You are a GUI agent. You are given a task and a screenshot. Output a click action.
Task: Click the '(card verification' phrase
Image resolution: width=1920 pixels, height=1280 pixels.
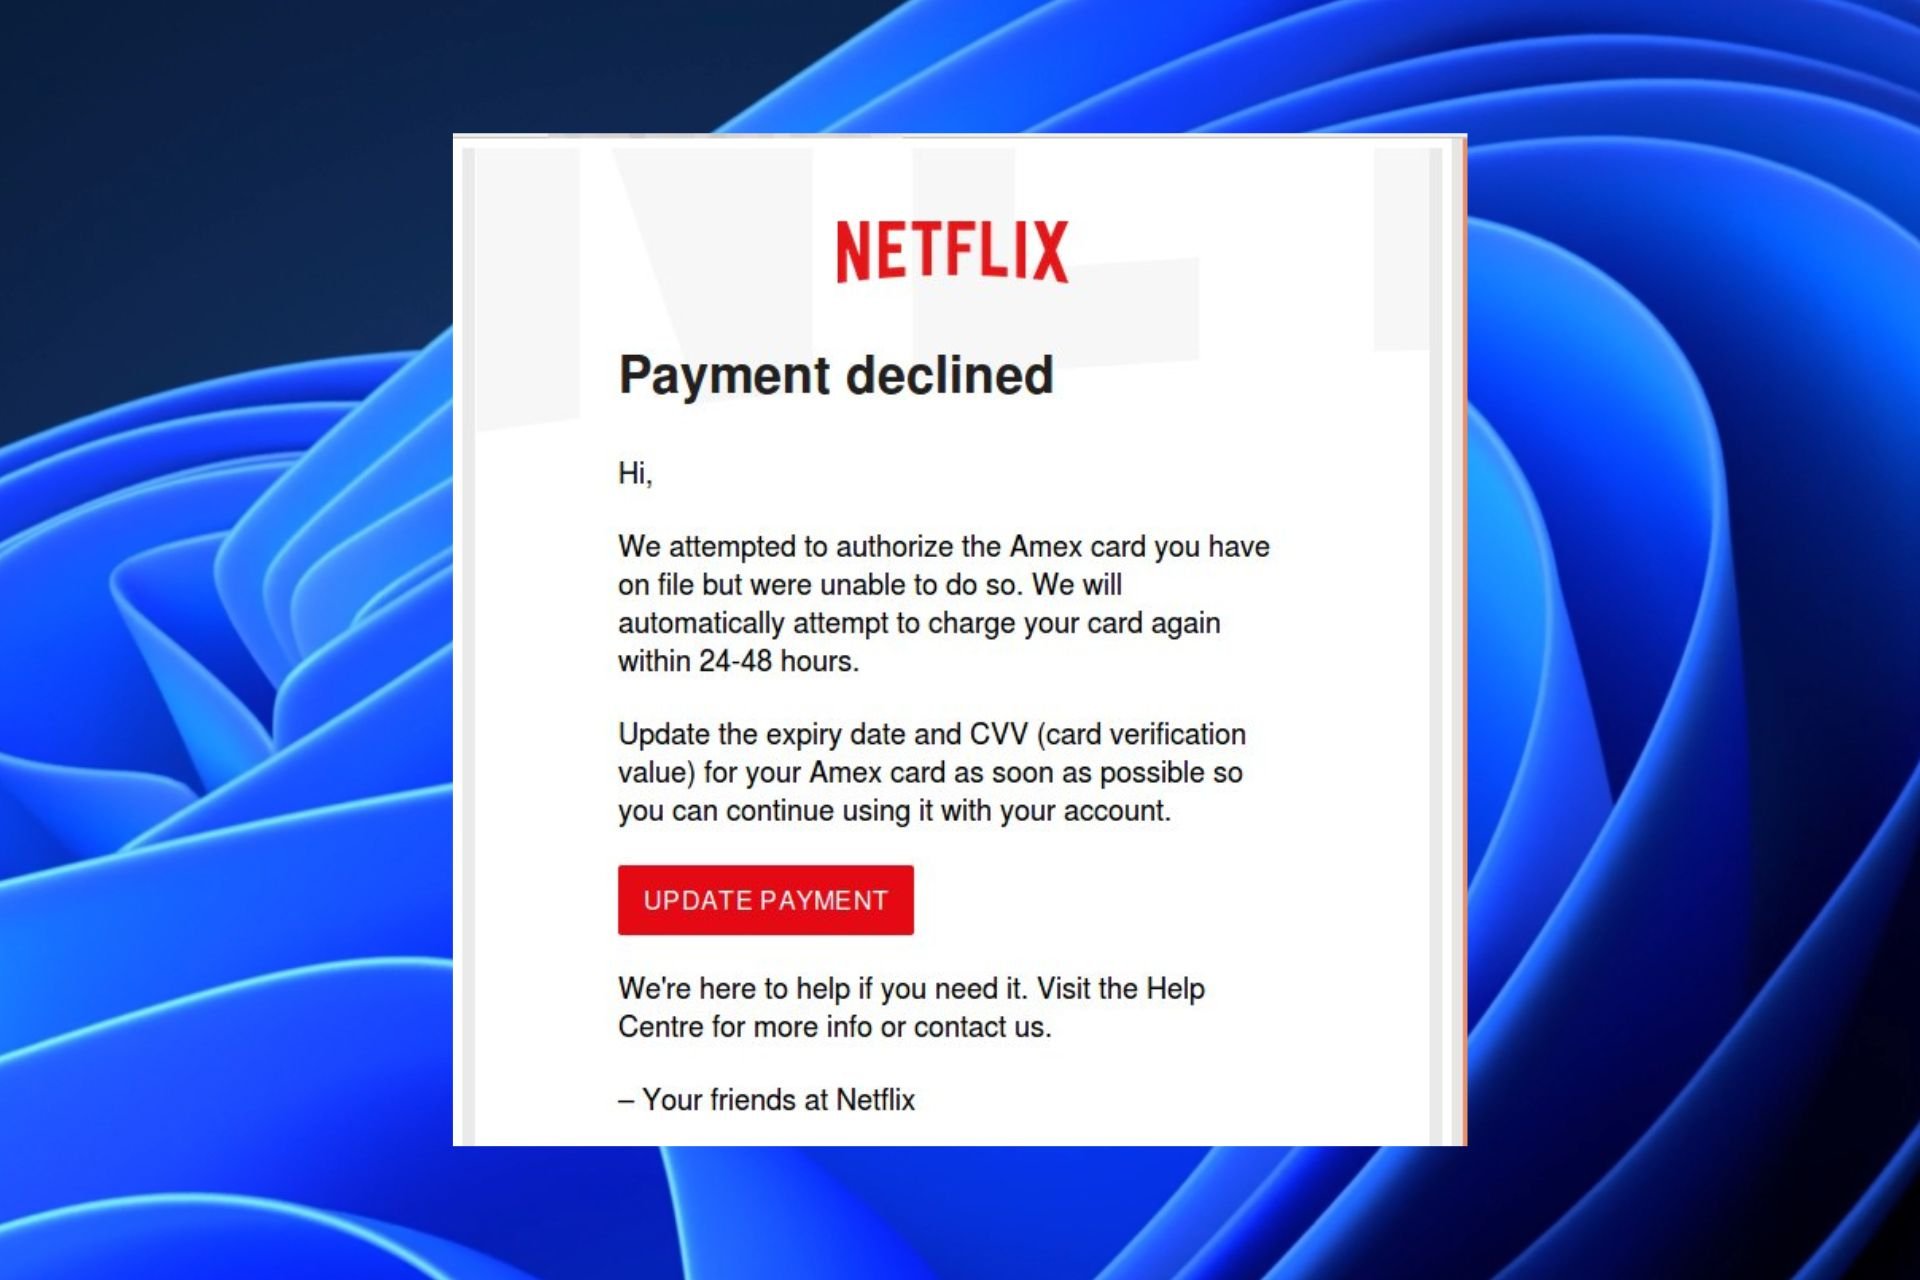(1141, 734)
